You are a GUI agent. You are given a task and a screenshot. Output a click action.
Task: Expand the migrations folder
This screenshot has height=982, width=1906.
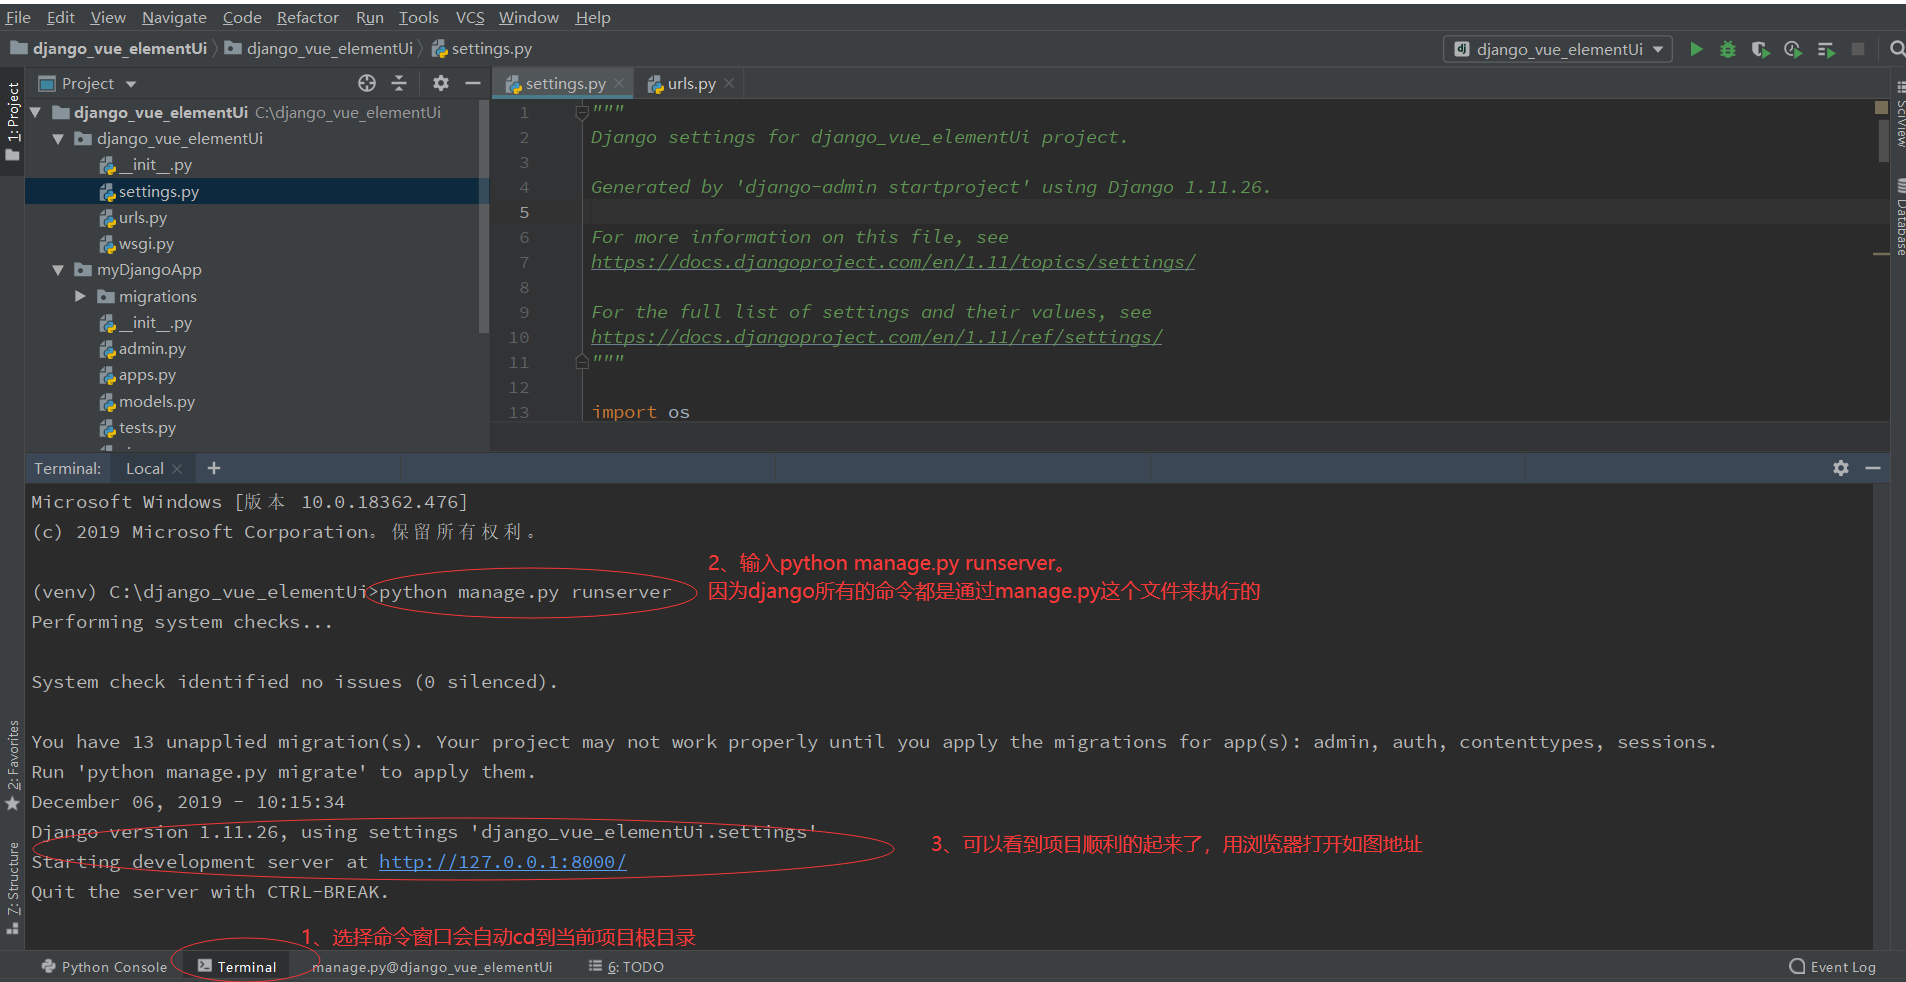(80, 296)
